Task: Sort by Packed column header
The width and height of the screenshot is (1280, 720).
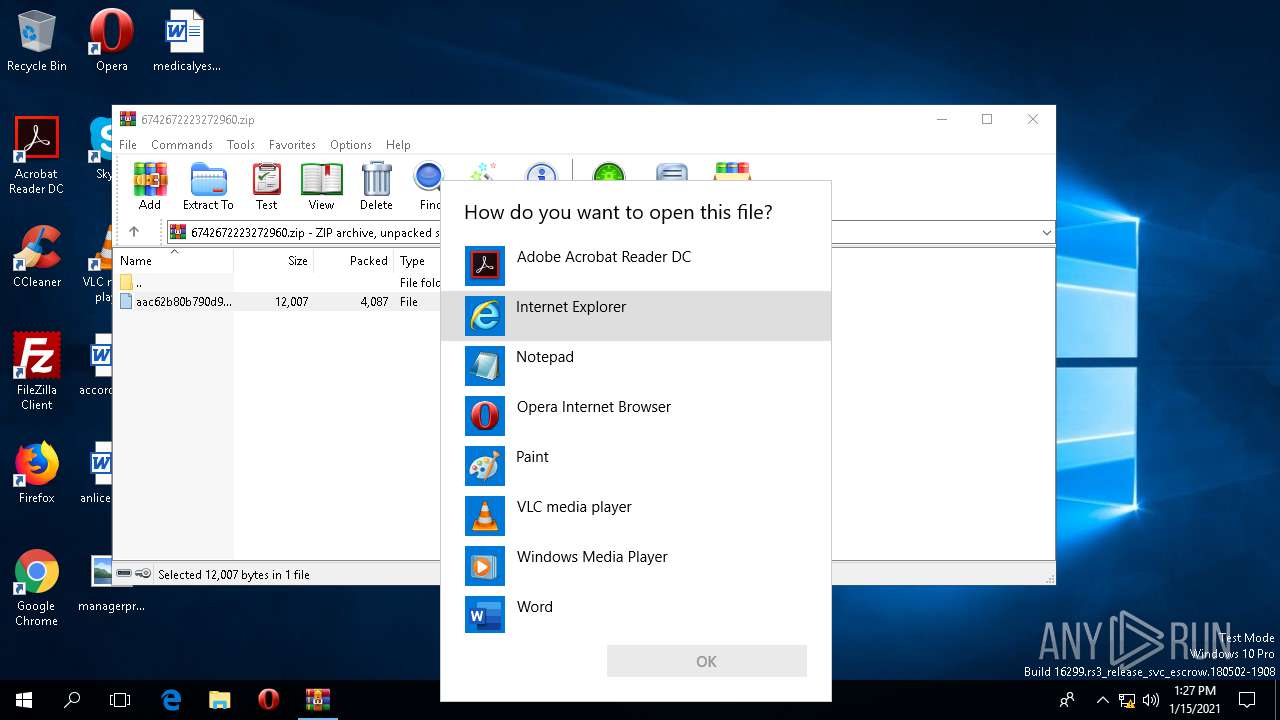Action: (x=354, y=260)
